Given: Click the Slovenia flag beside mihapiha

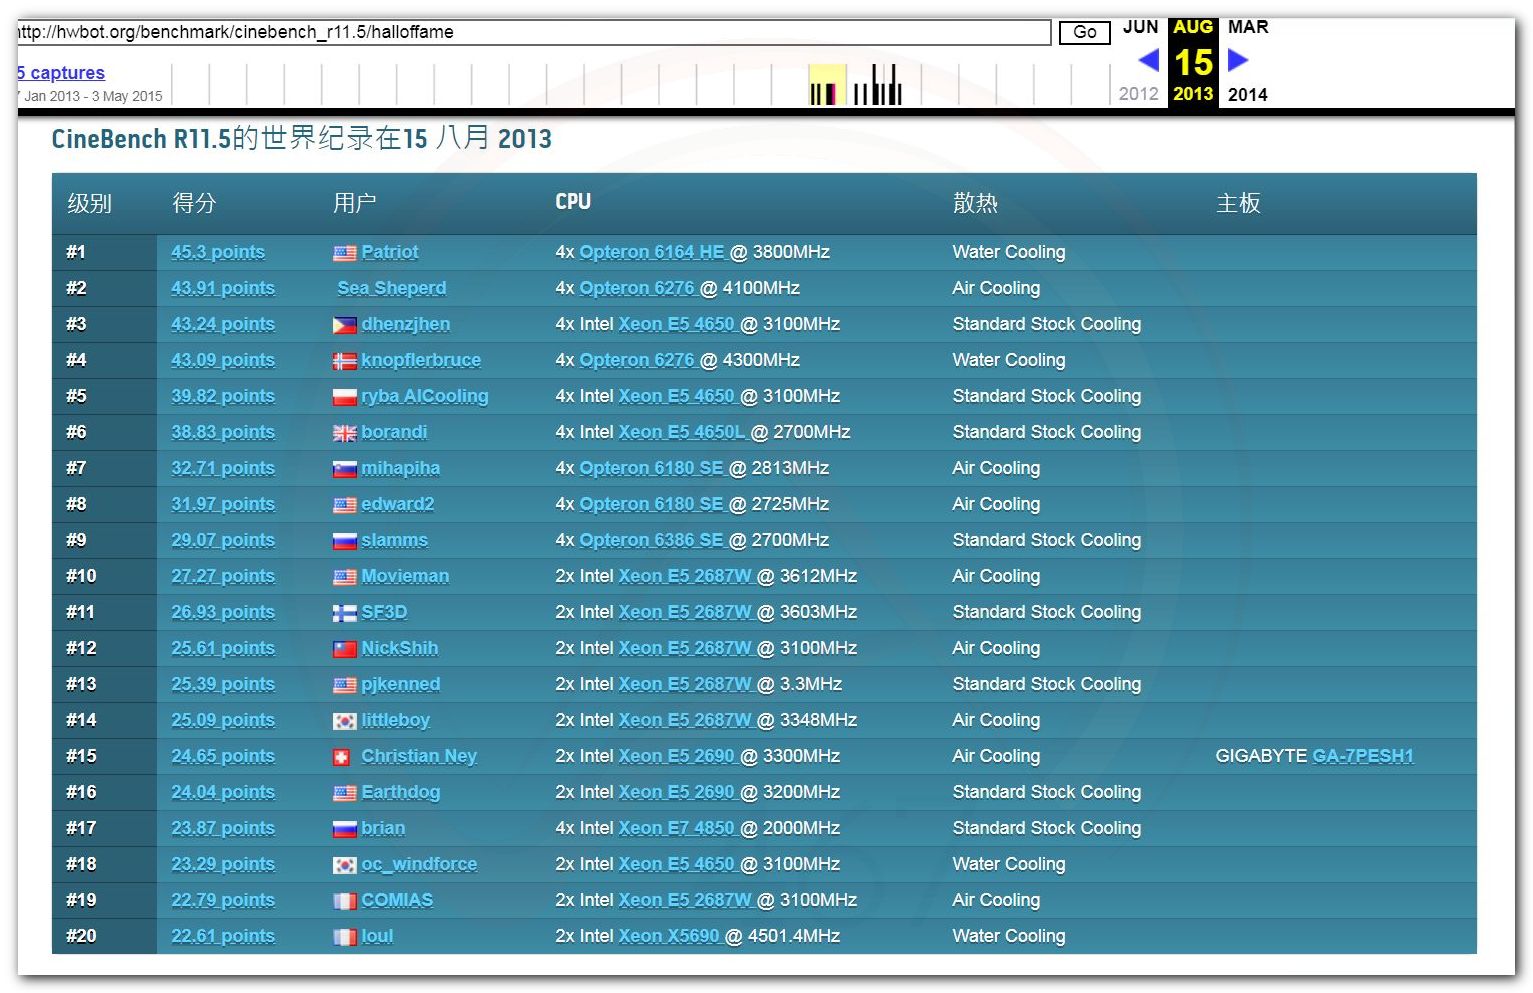Looking at the screenshot, I should 344,469.
